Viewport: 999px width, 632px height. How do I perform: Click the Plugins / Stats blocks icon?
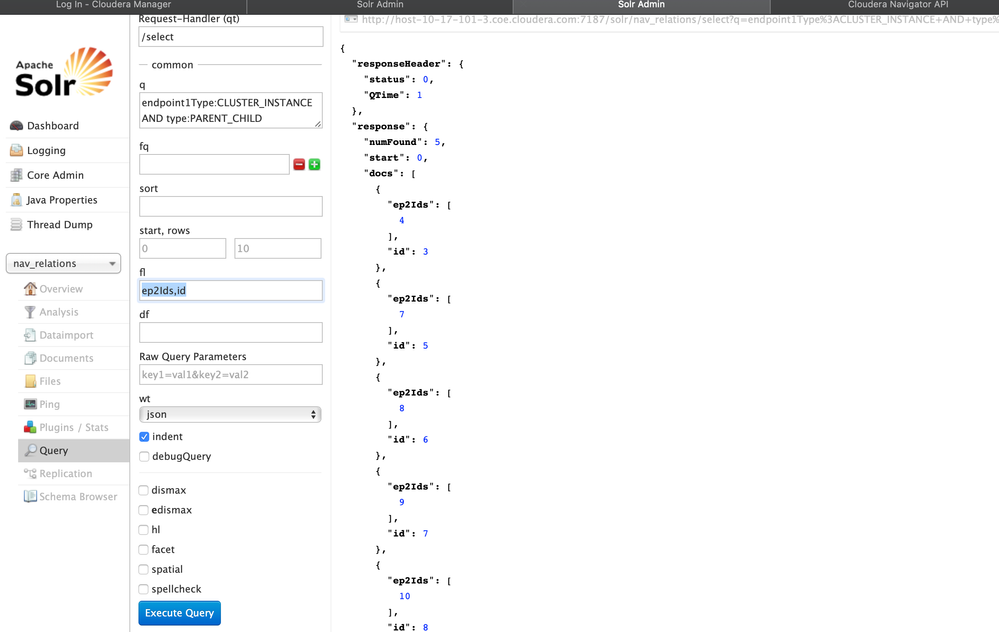[30, 427]
